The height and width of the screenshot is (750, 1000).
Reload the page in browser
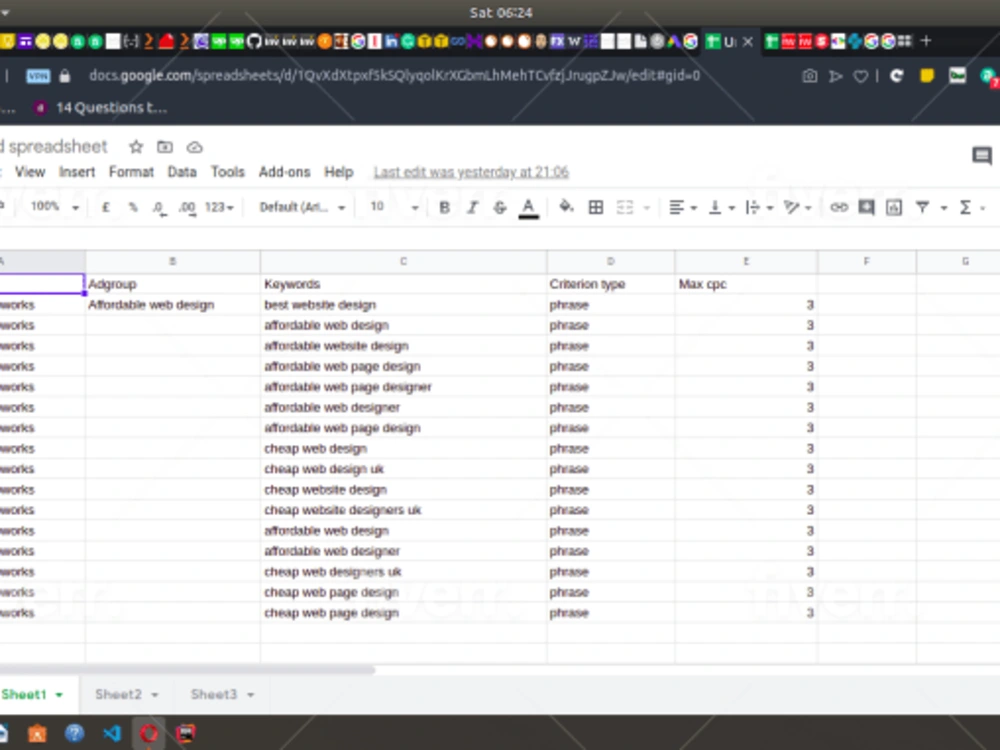tap(897, 76)
